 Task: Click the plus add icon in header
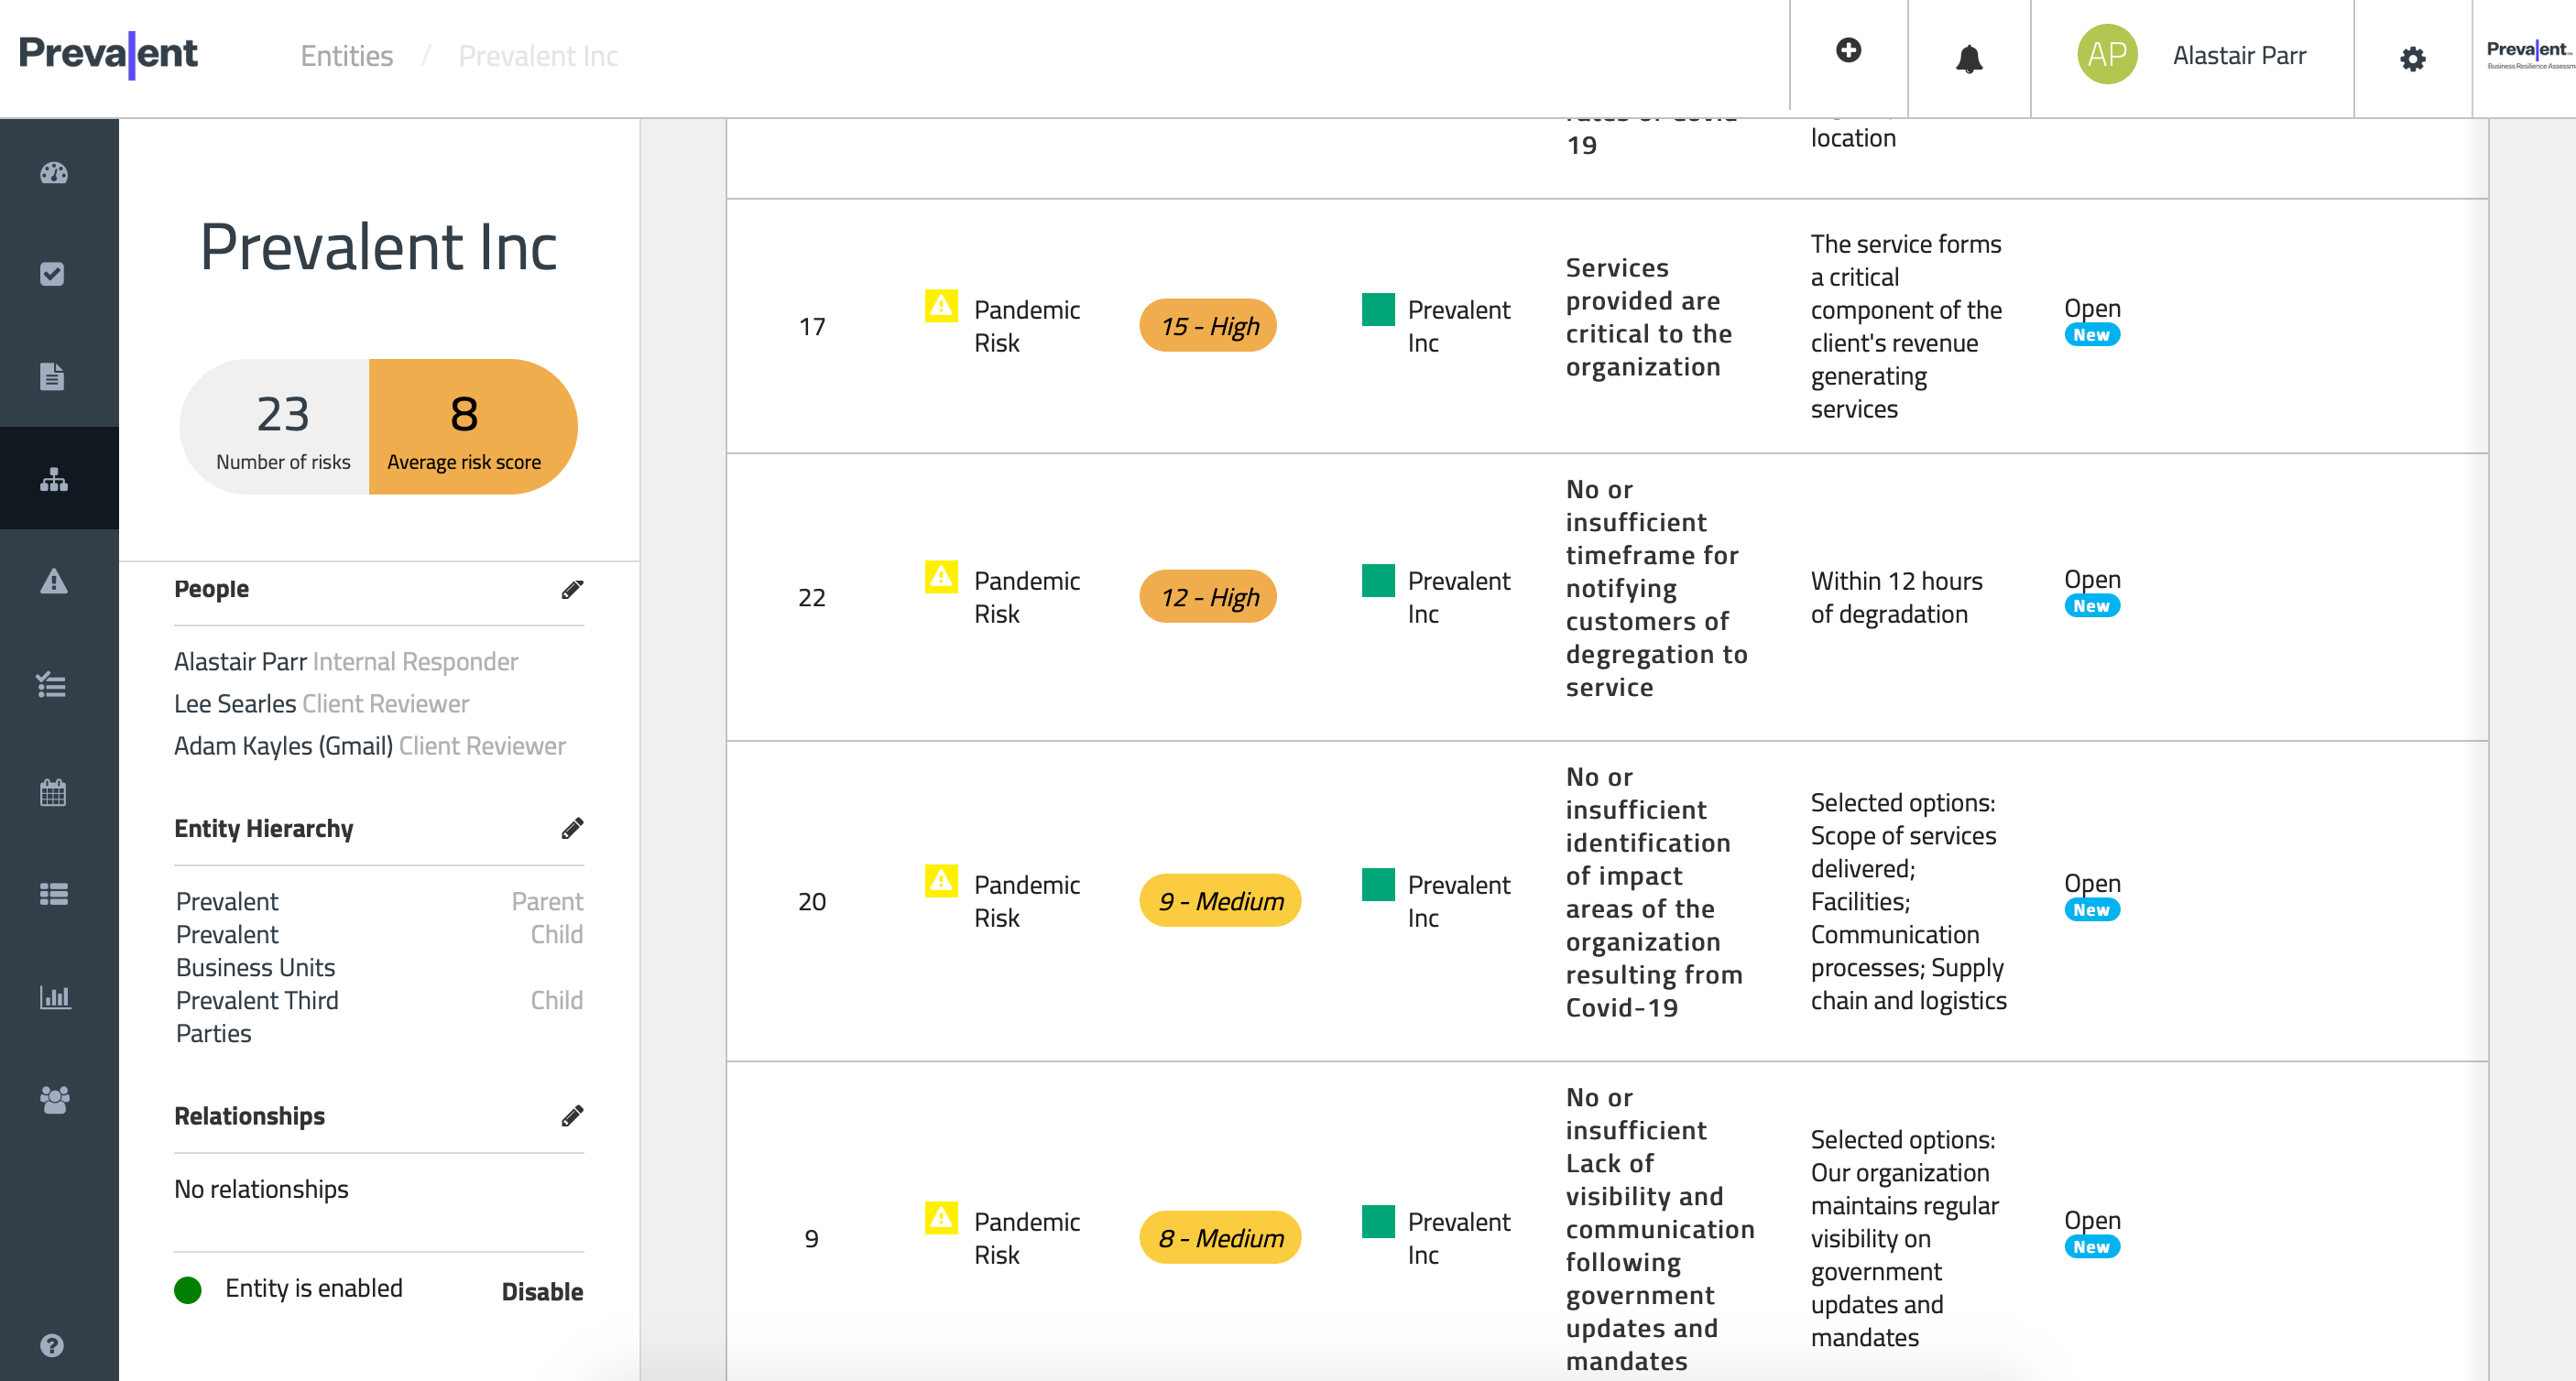(1848, 51)
